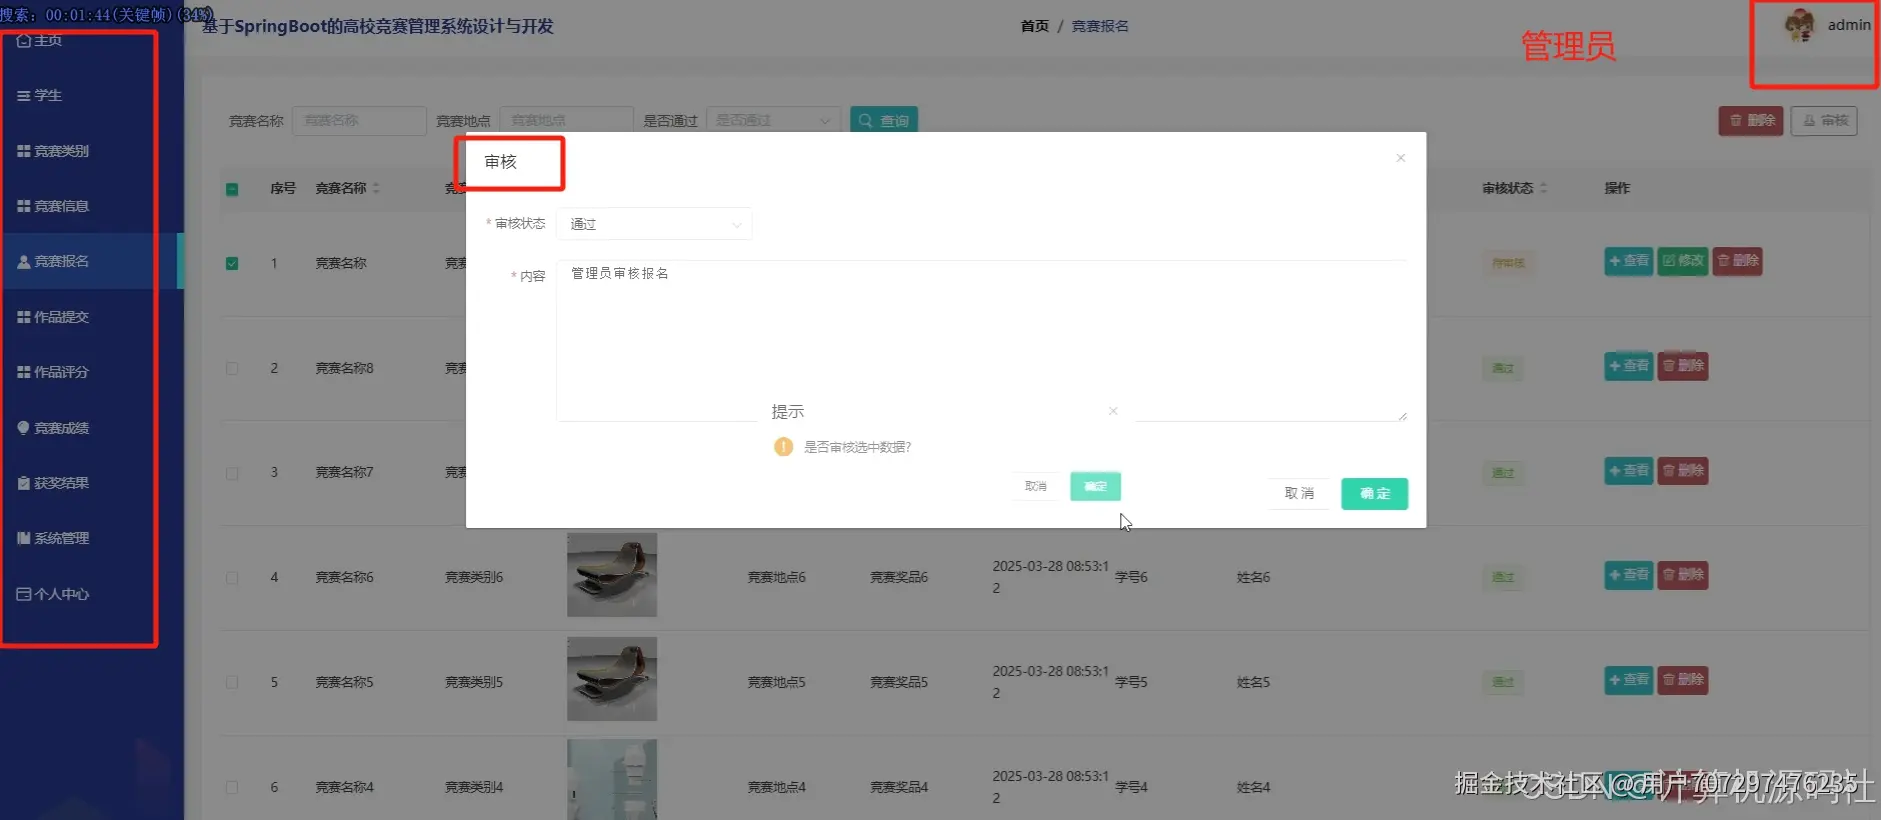
Task: Check the row 5 checkbox
Action: 232,682
